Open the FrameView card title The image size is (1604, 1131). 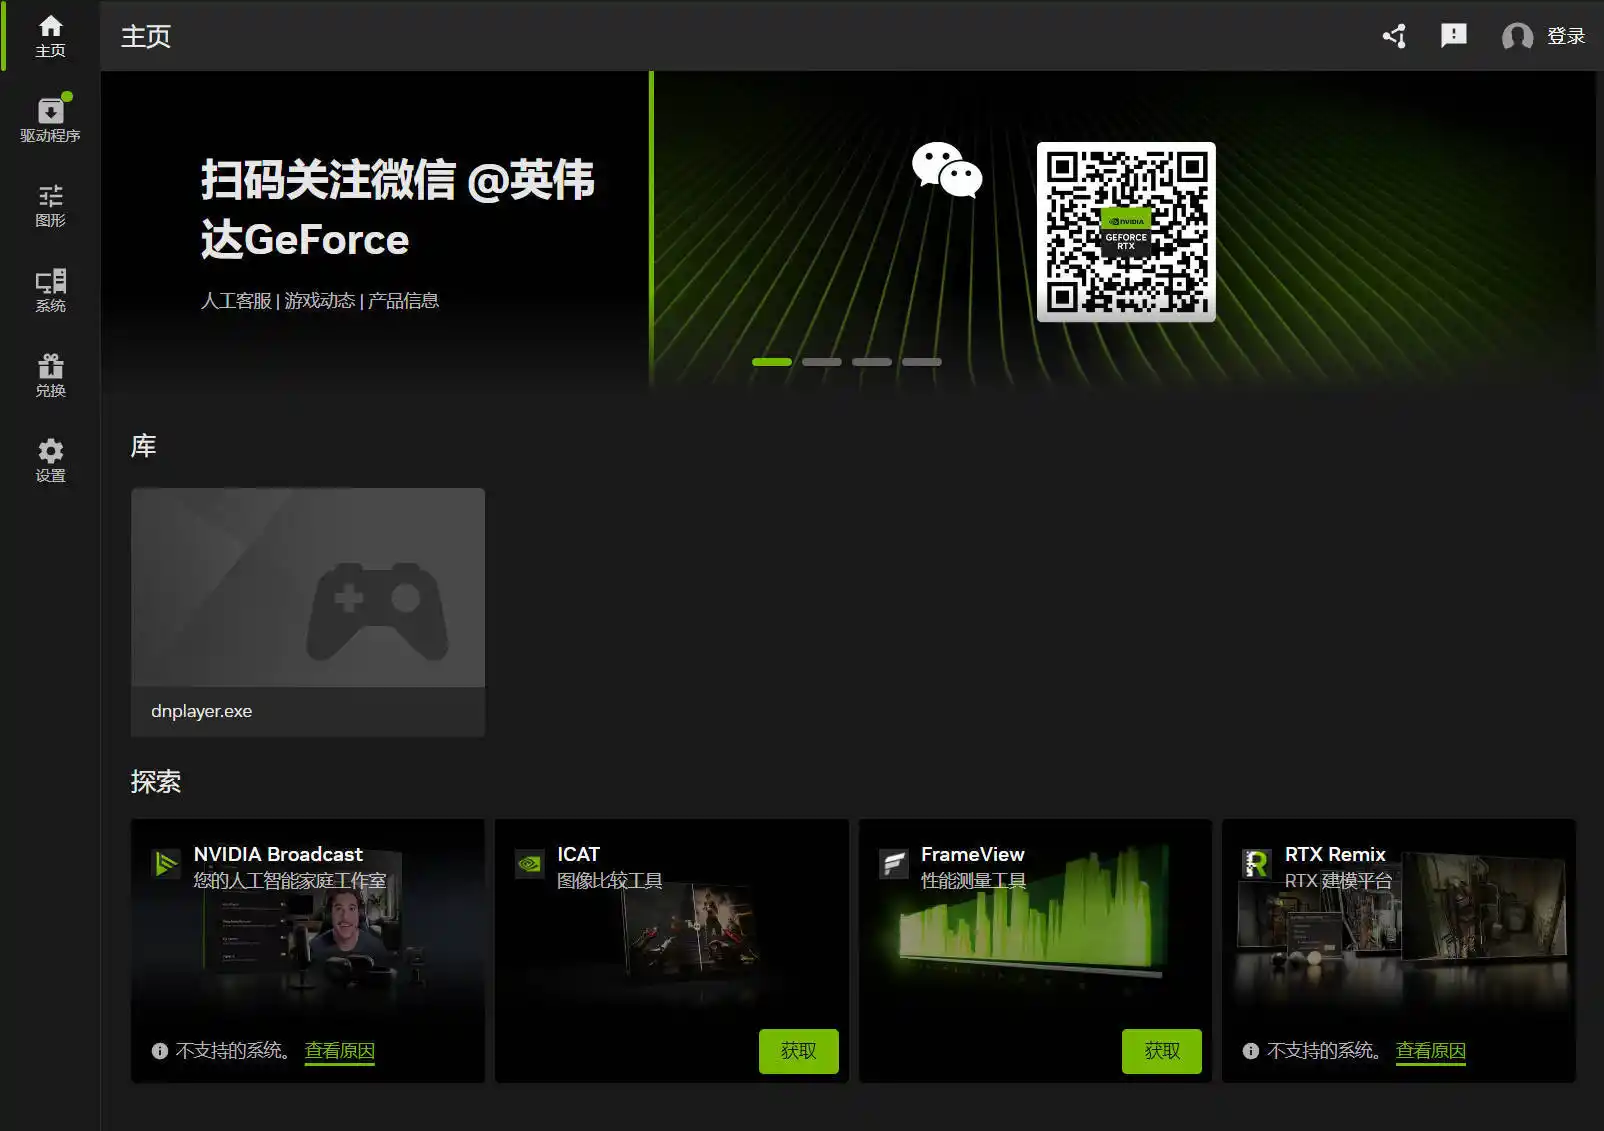[973, 854]
